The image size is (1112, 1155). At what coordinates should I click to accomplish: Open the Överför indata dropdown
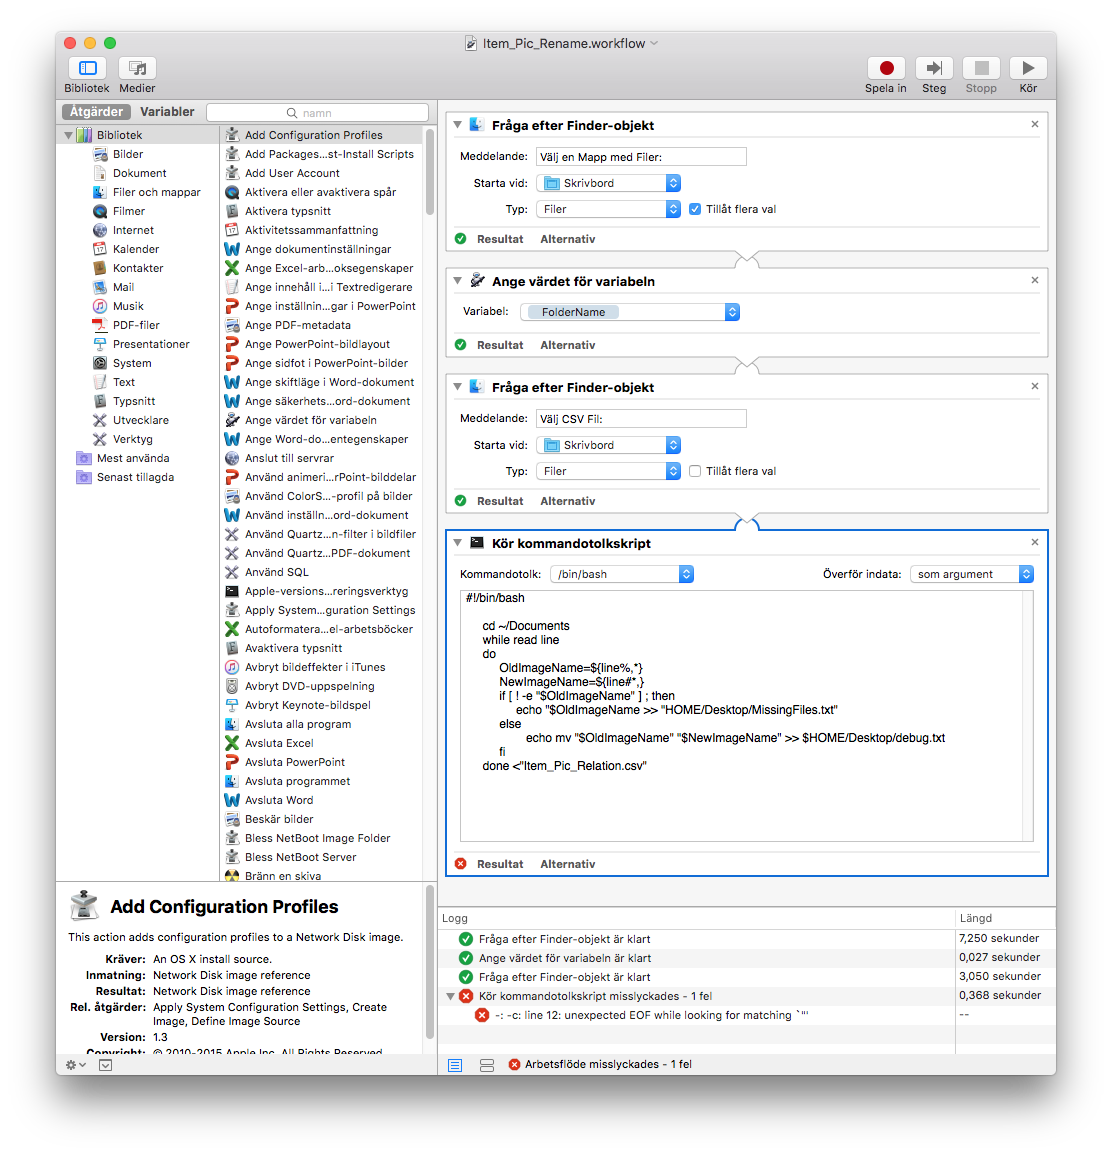[972, 574]
